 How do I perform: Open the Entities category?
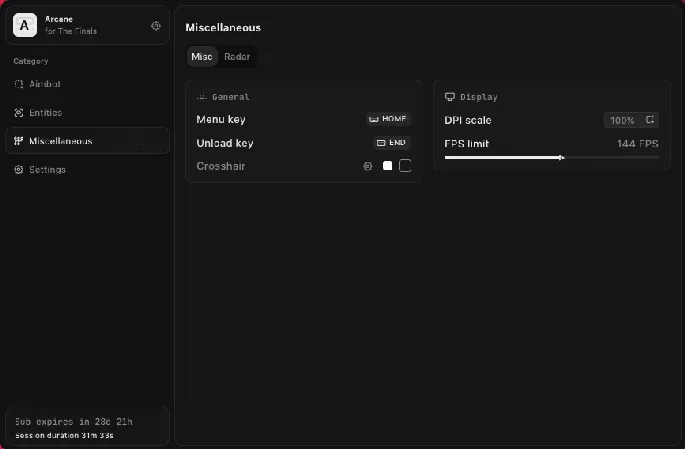(46, 113)
